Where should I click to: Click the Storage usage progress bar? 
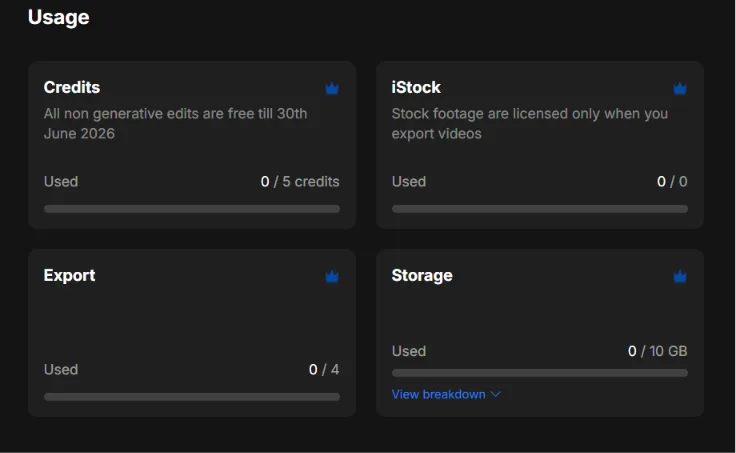[540, 373]
